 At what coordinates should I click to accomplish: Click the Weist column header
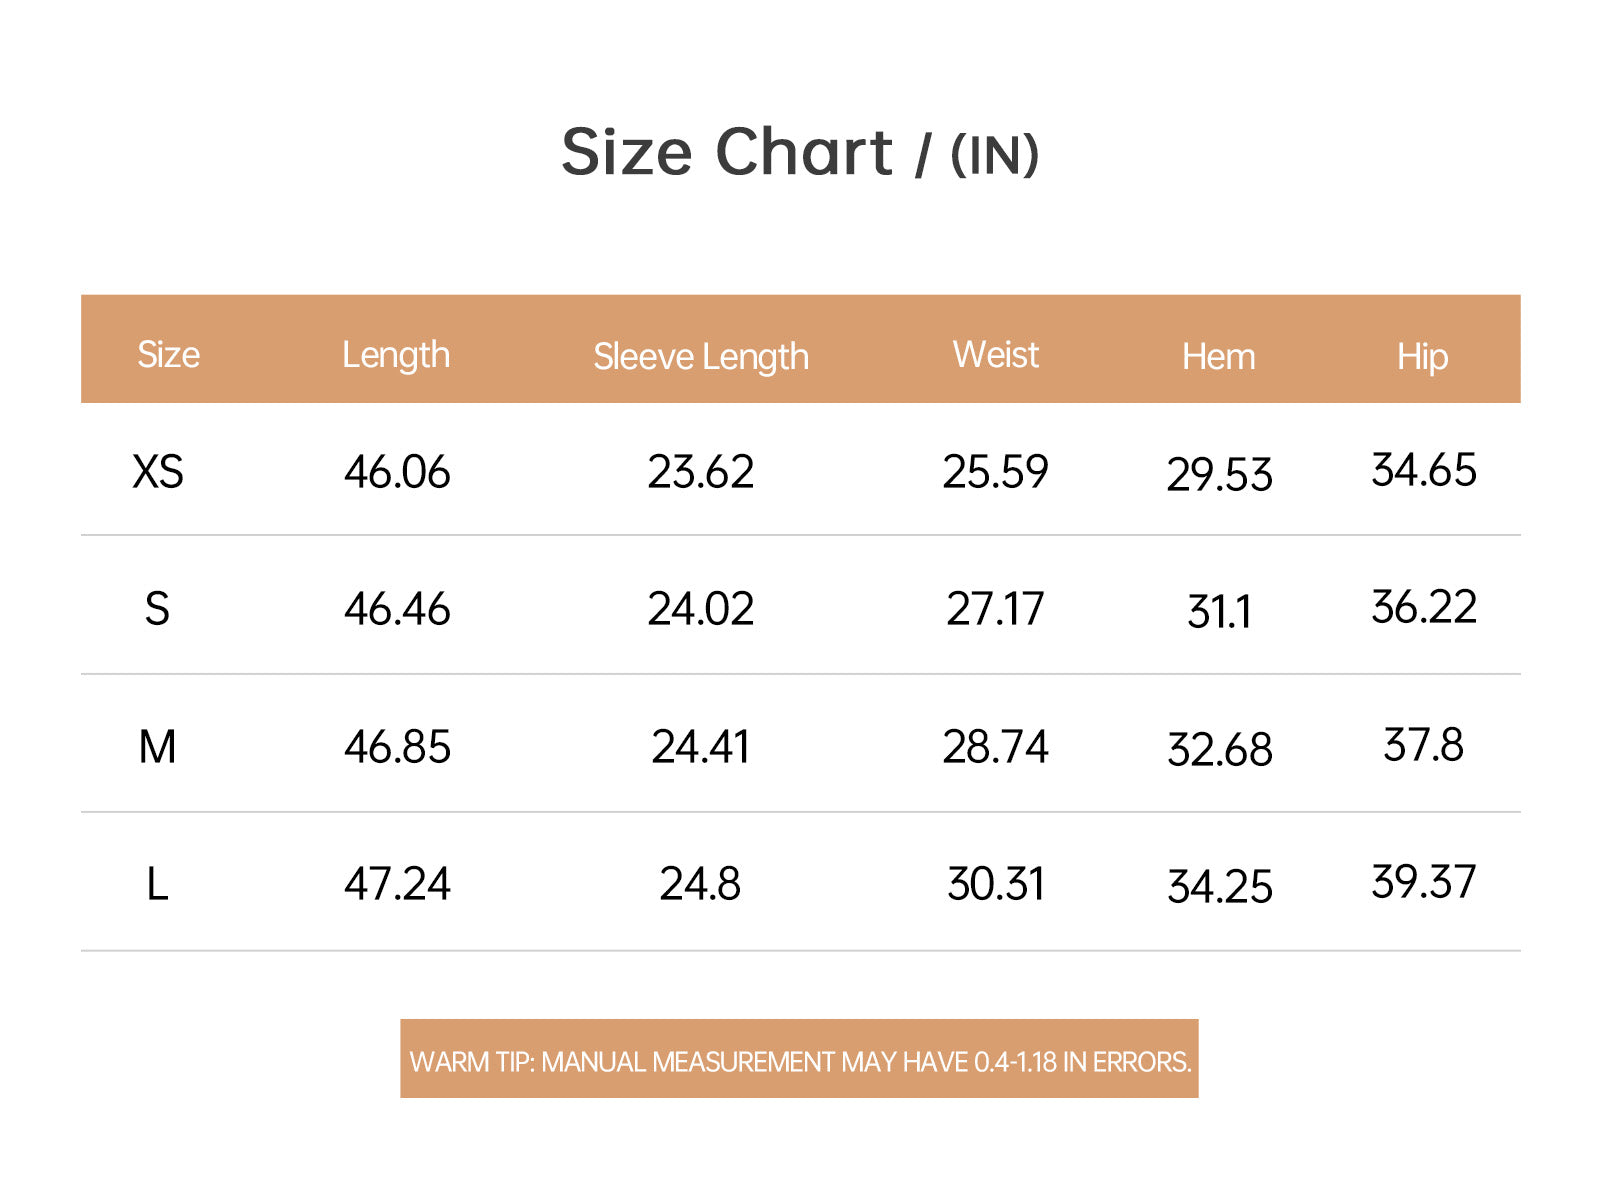[x=996, y=355]
